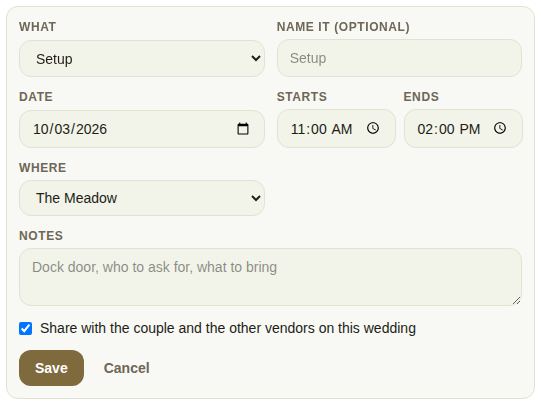Viewport: 541px width, 404px height.
Task: Select the year 2026 in date field
Action: pos(91,129)
